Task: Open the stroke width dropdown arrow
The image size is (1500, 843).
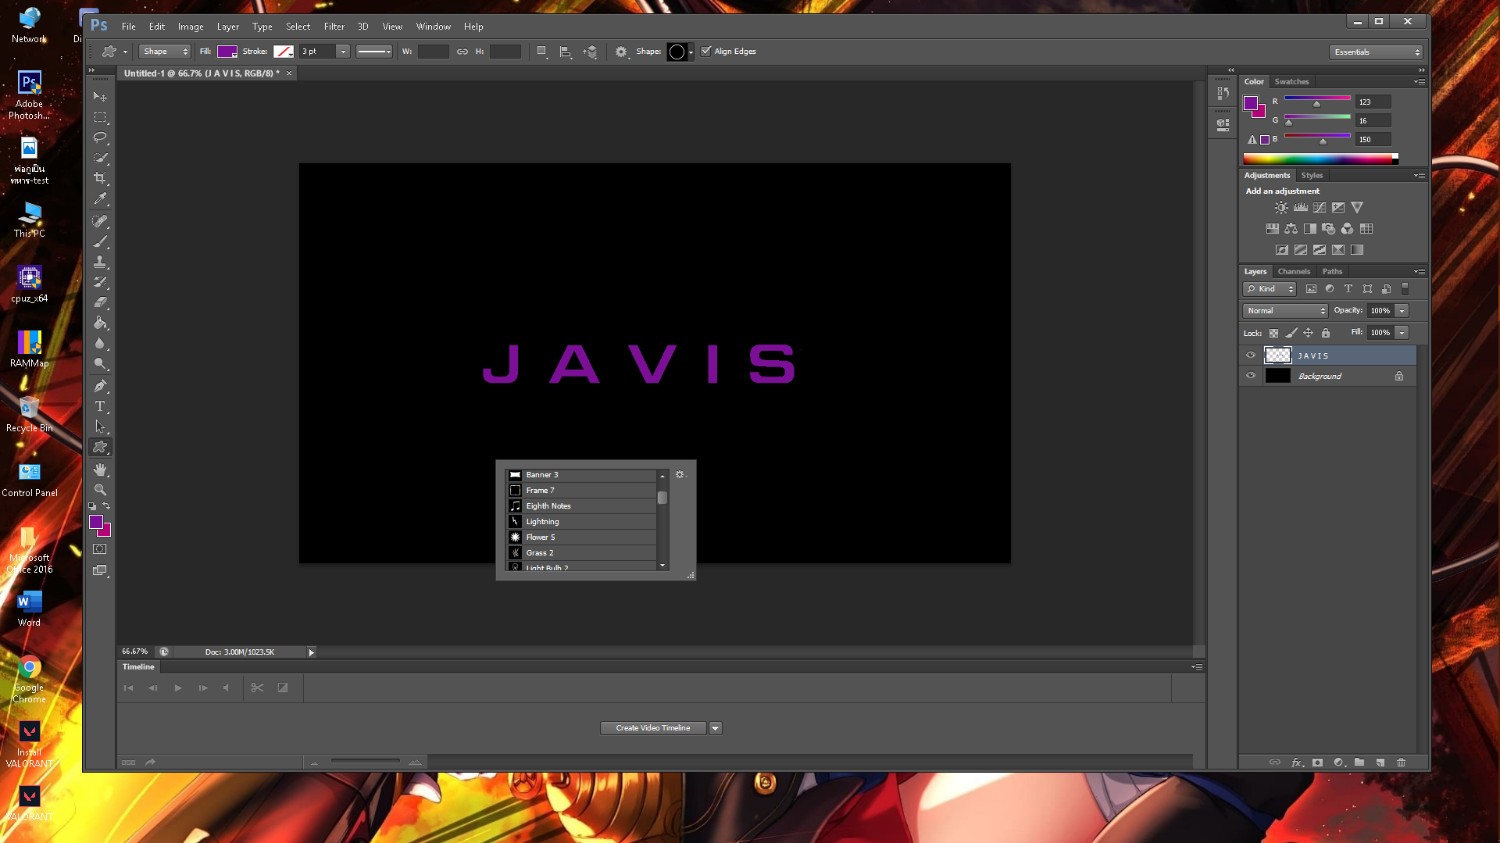Action: pyautogui.click(x=343, y=52)
